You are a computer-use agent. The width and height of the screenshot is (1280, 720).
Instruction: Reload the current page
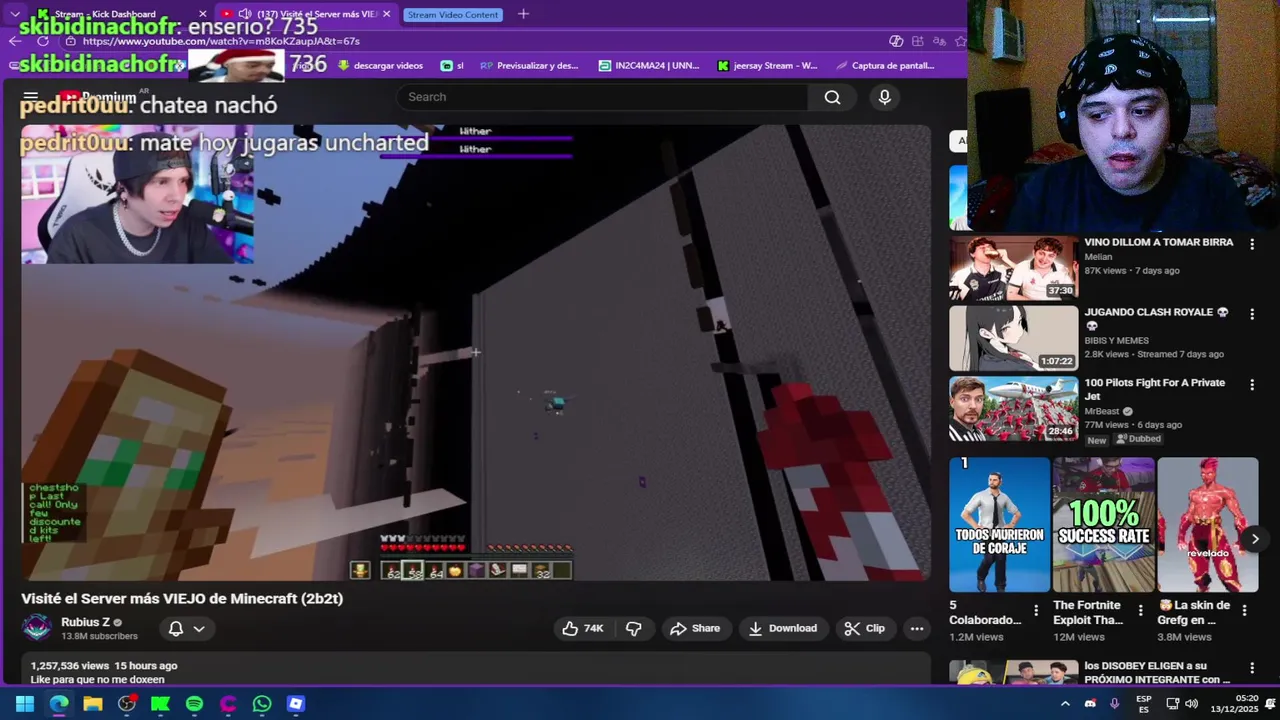(43, 41)
